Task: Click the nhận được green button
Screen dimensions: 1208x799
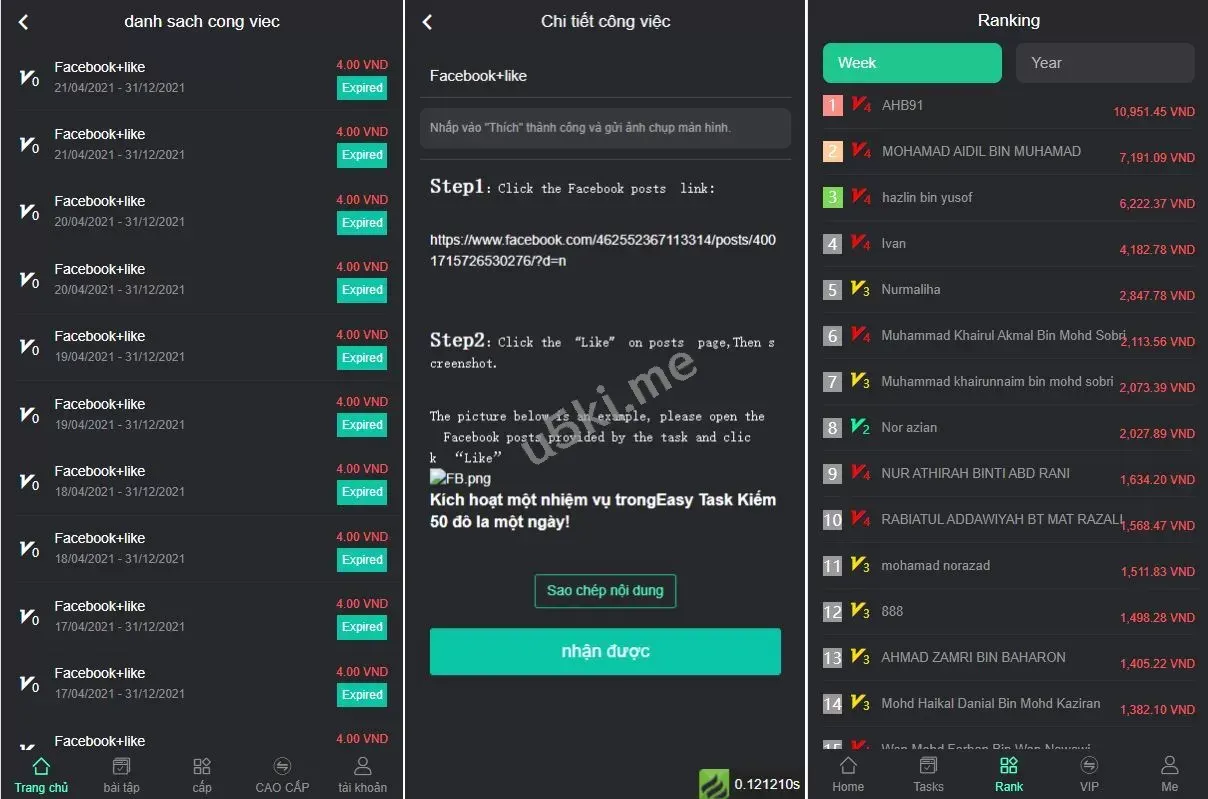Action: 605,652
